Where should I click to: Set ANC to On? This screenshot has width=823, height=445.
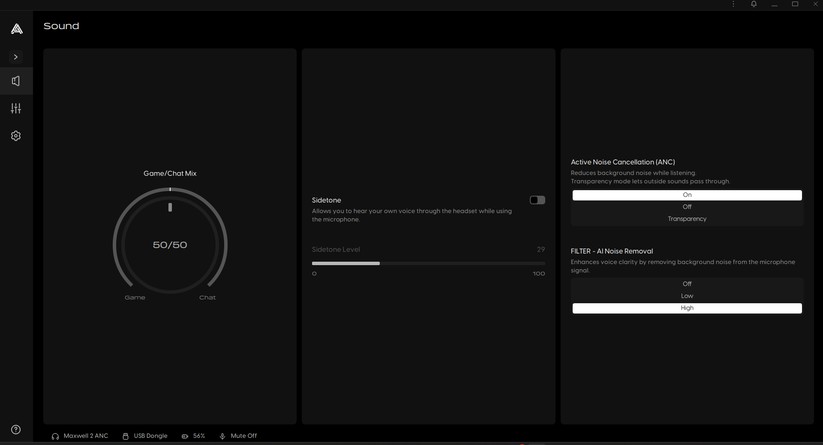(687, 195)
